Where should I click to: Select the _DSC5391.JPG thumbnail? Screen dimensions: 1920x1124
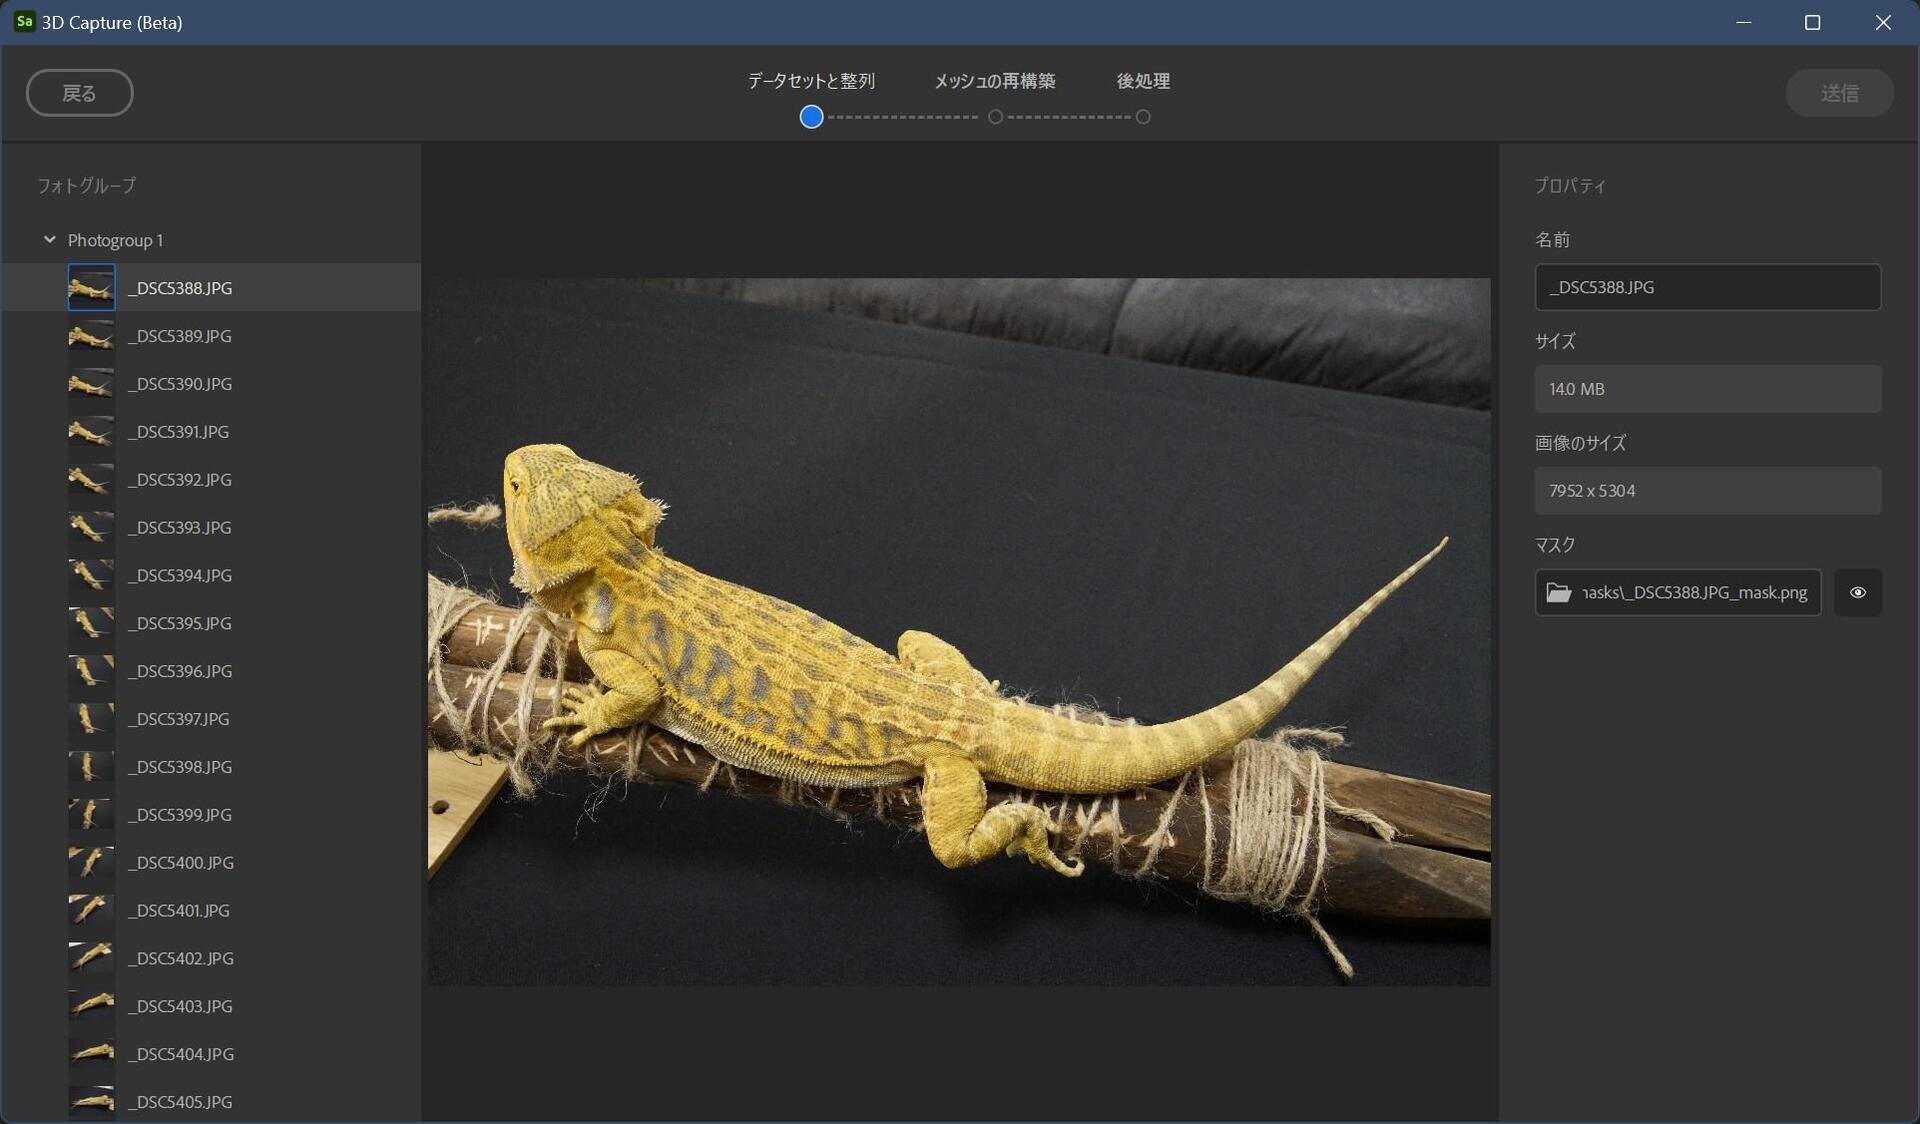coord(91,432)
